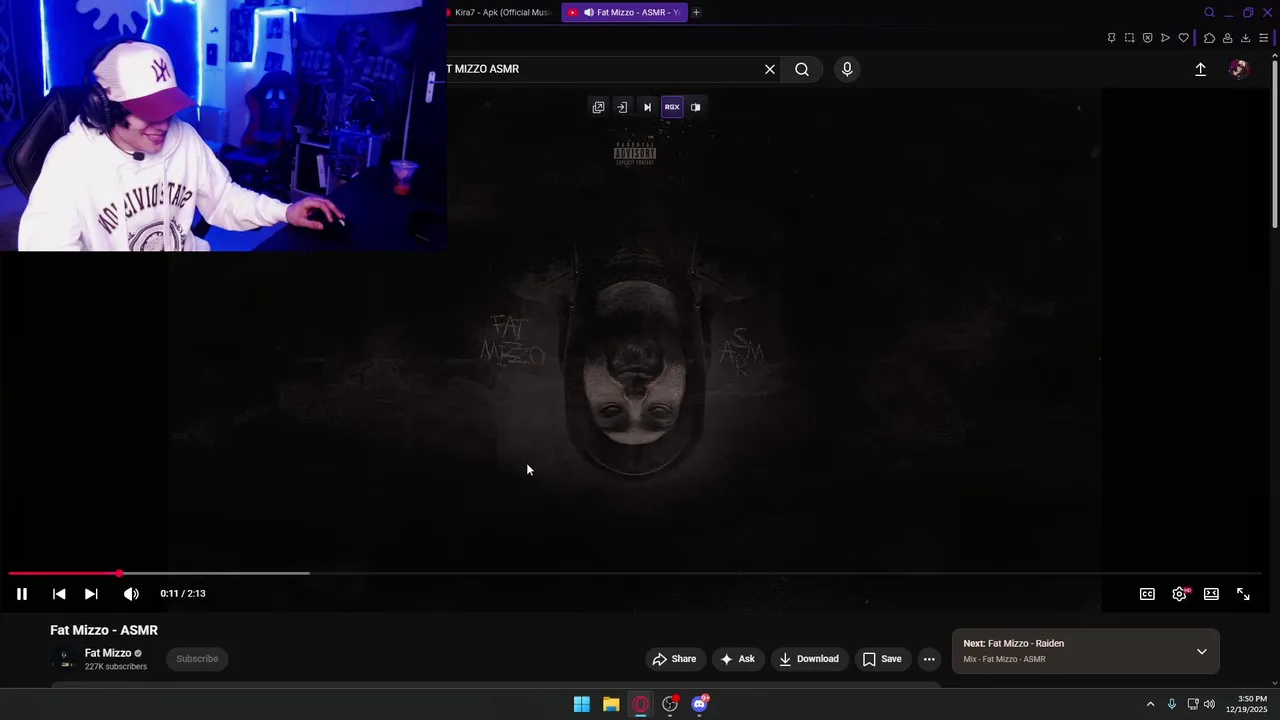Exit full-window video mode
The width and height of the screenshot is (1280, 720).
[1243, 594]
